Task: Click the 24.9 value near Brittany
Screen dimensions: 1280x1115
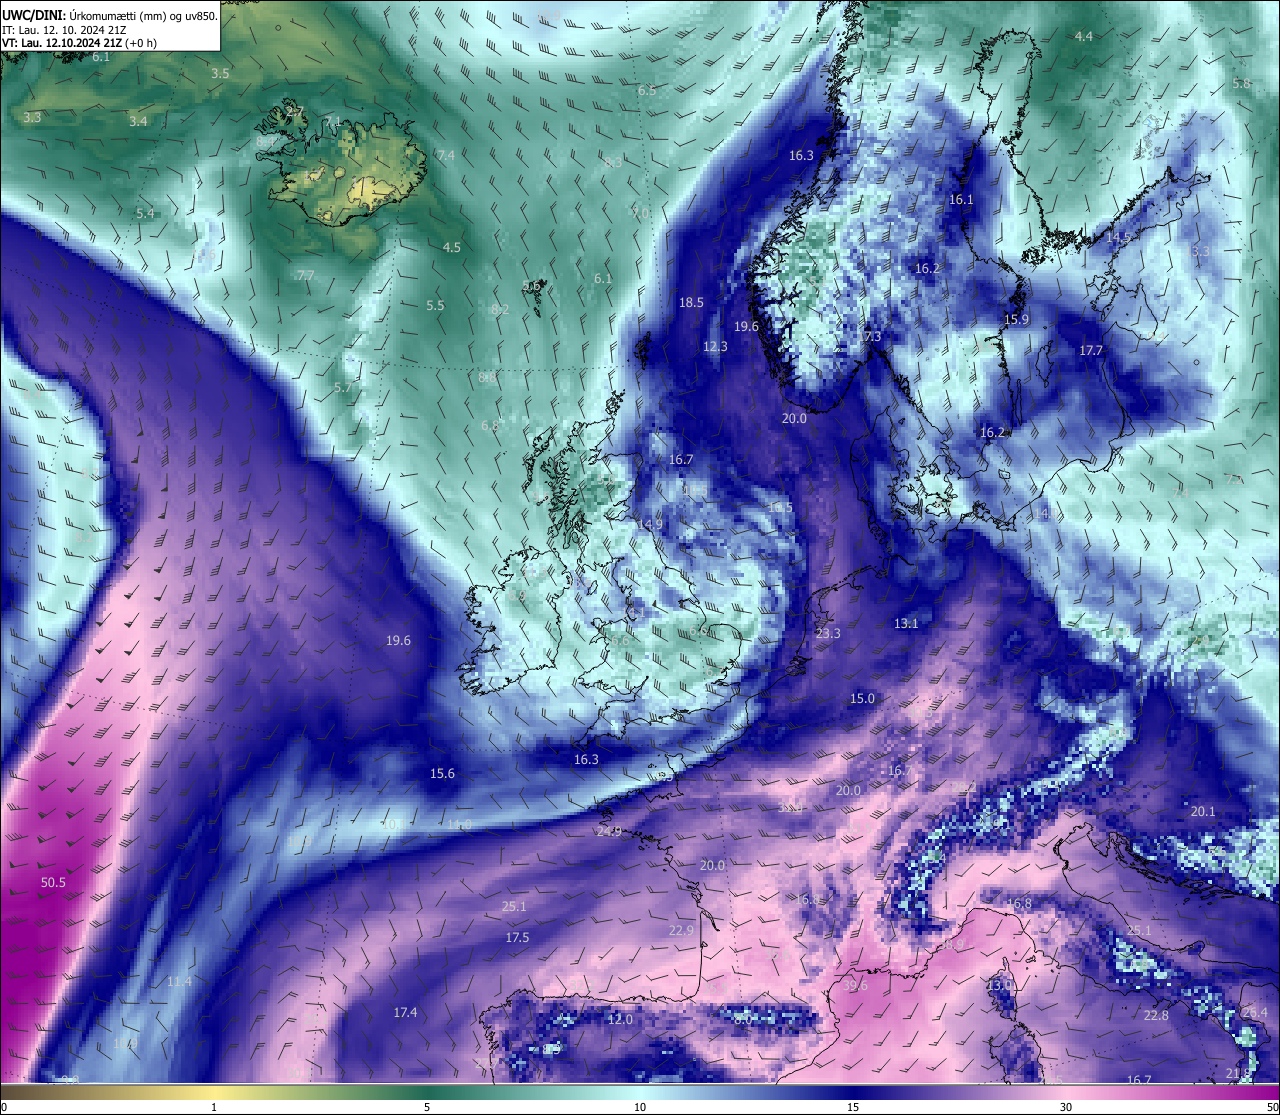Action: point(609,831)
